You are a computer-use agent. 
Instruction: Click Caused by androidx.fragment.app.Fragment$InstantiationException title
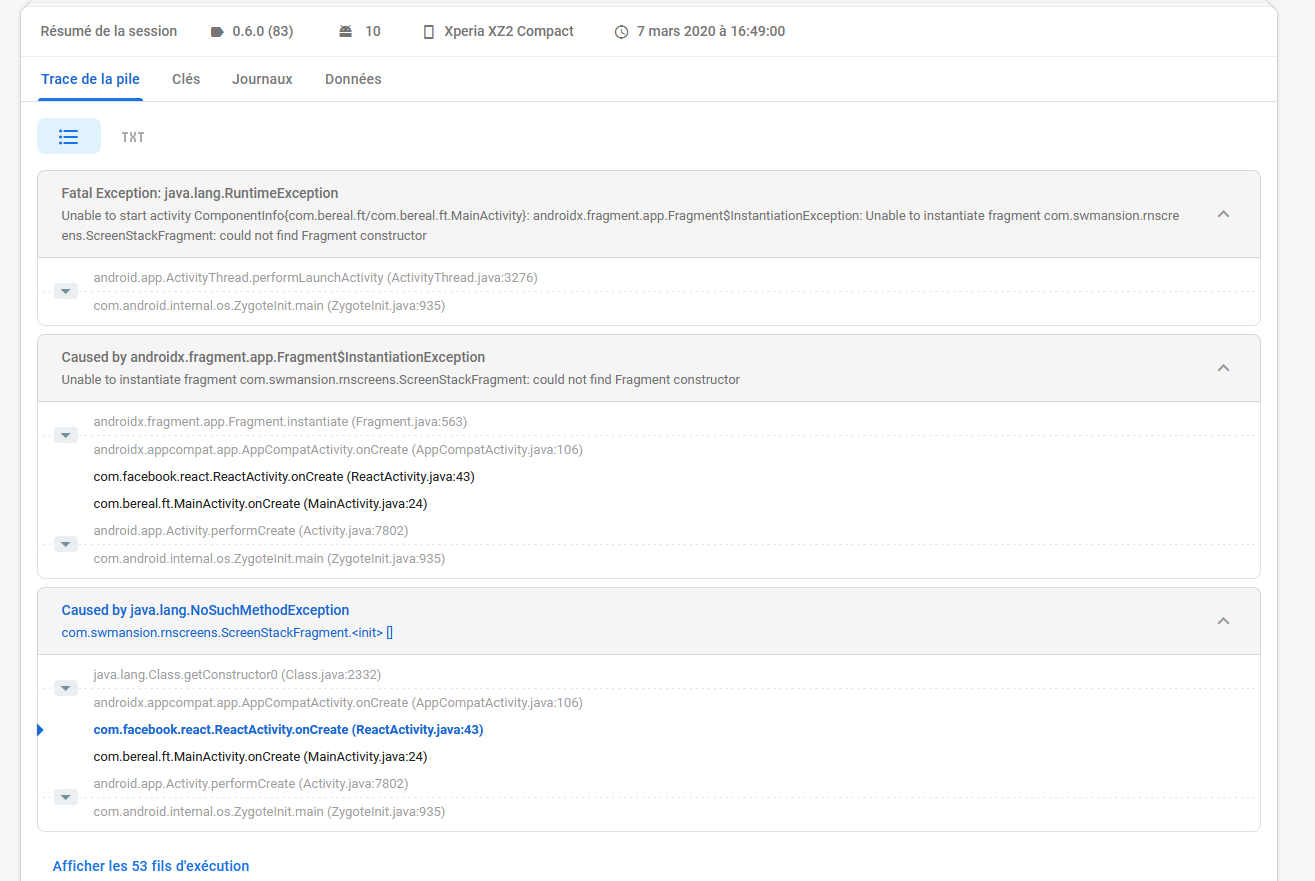click(x=273, y=357)
